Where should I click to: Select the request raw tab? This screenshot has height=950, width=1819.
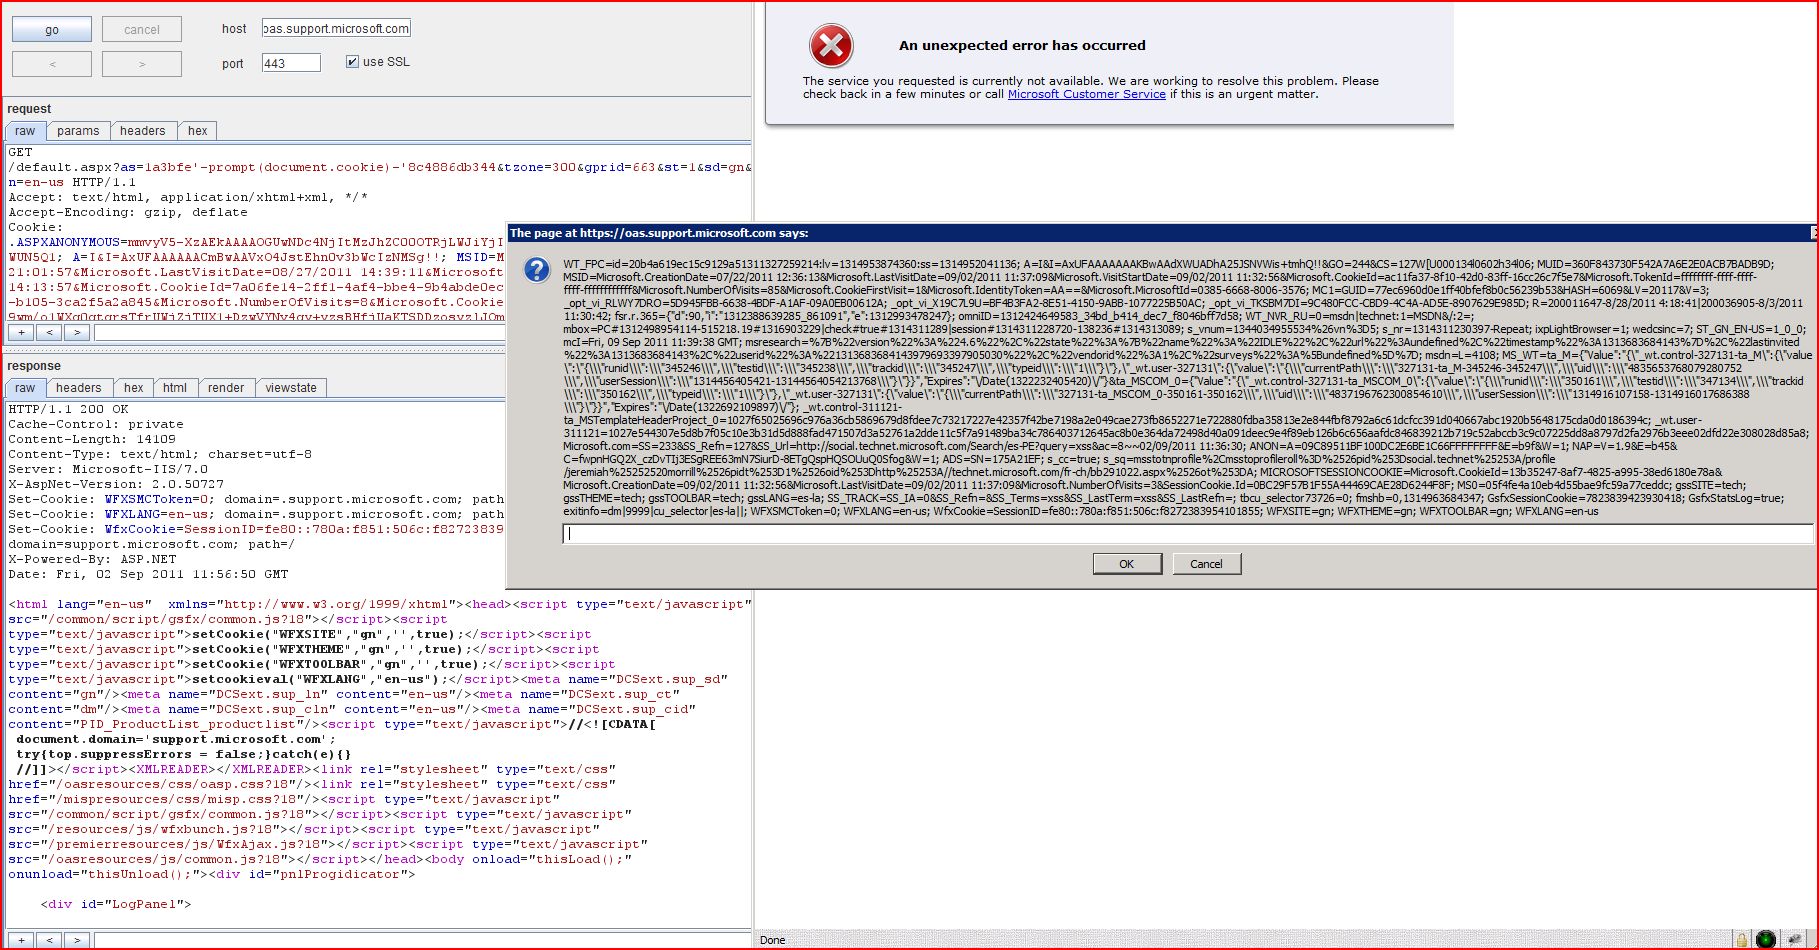click(x=25, y=131)
